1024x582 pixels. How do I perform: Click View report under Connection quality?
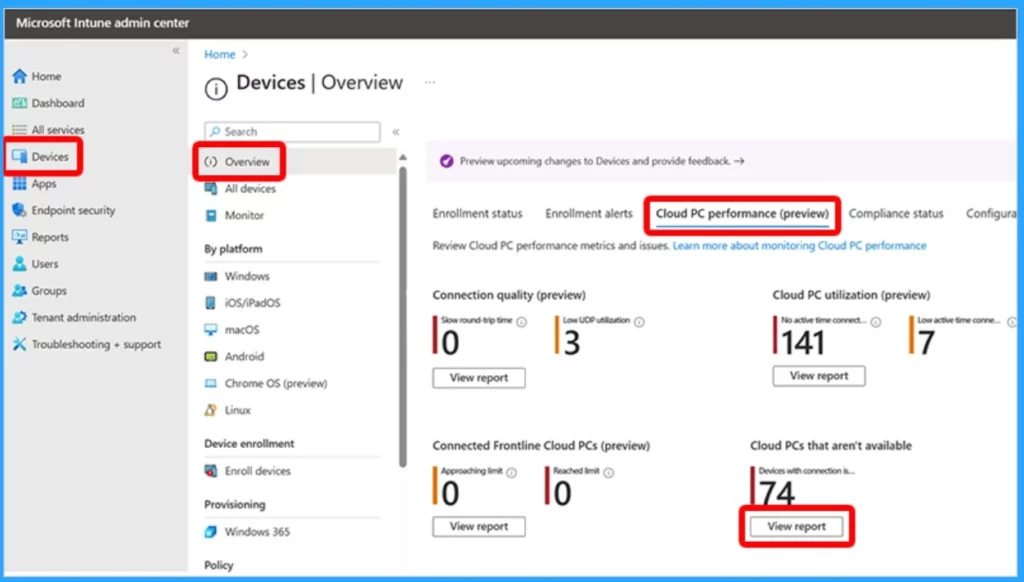tap(479, 378)
